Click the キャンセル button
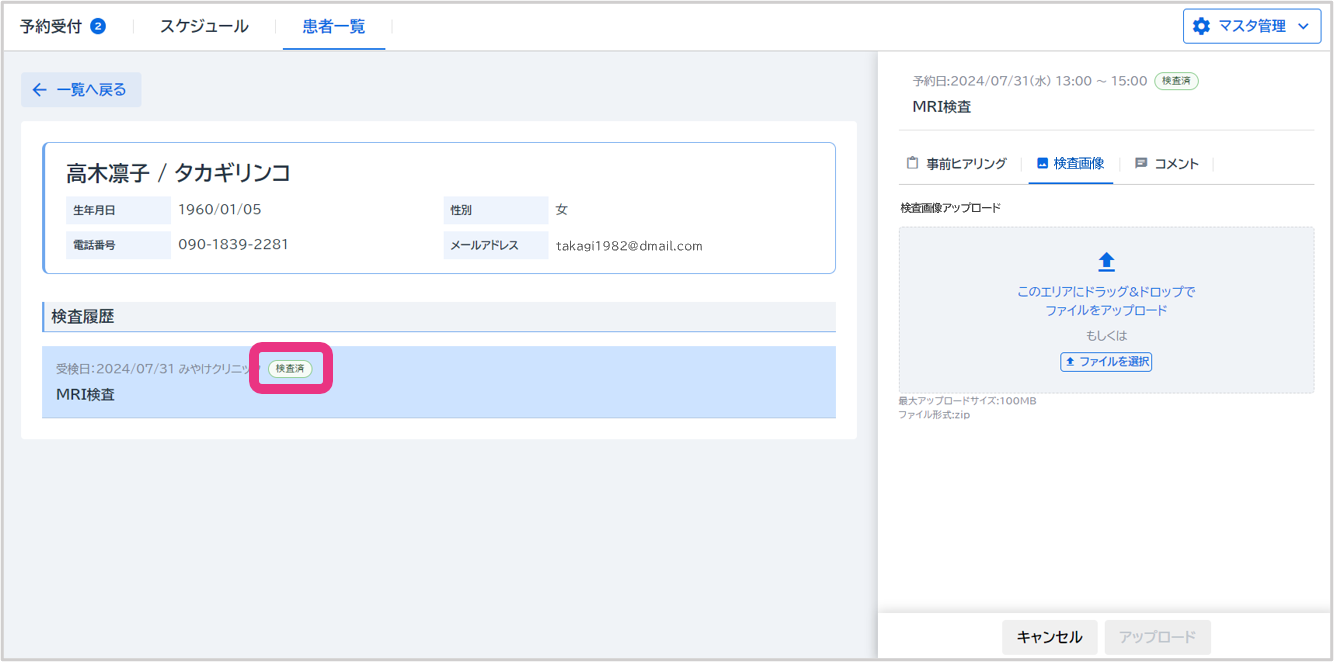 1049,637
